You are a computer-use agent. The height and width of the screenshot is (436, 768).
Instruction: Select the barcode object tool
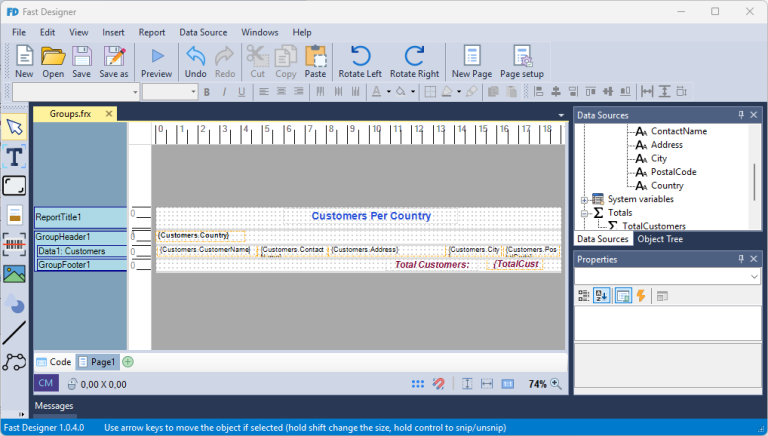14,244
